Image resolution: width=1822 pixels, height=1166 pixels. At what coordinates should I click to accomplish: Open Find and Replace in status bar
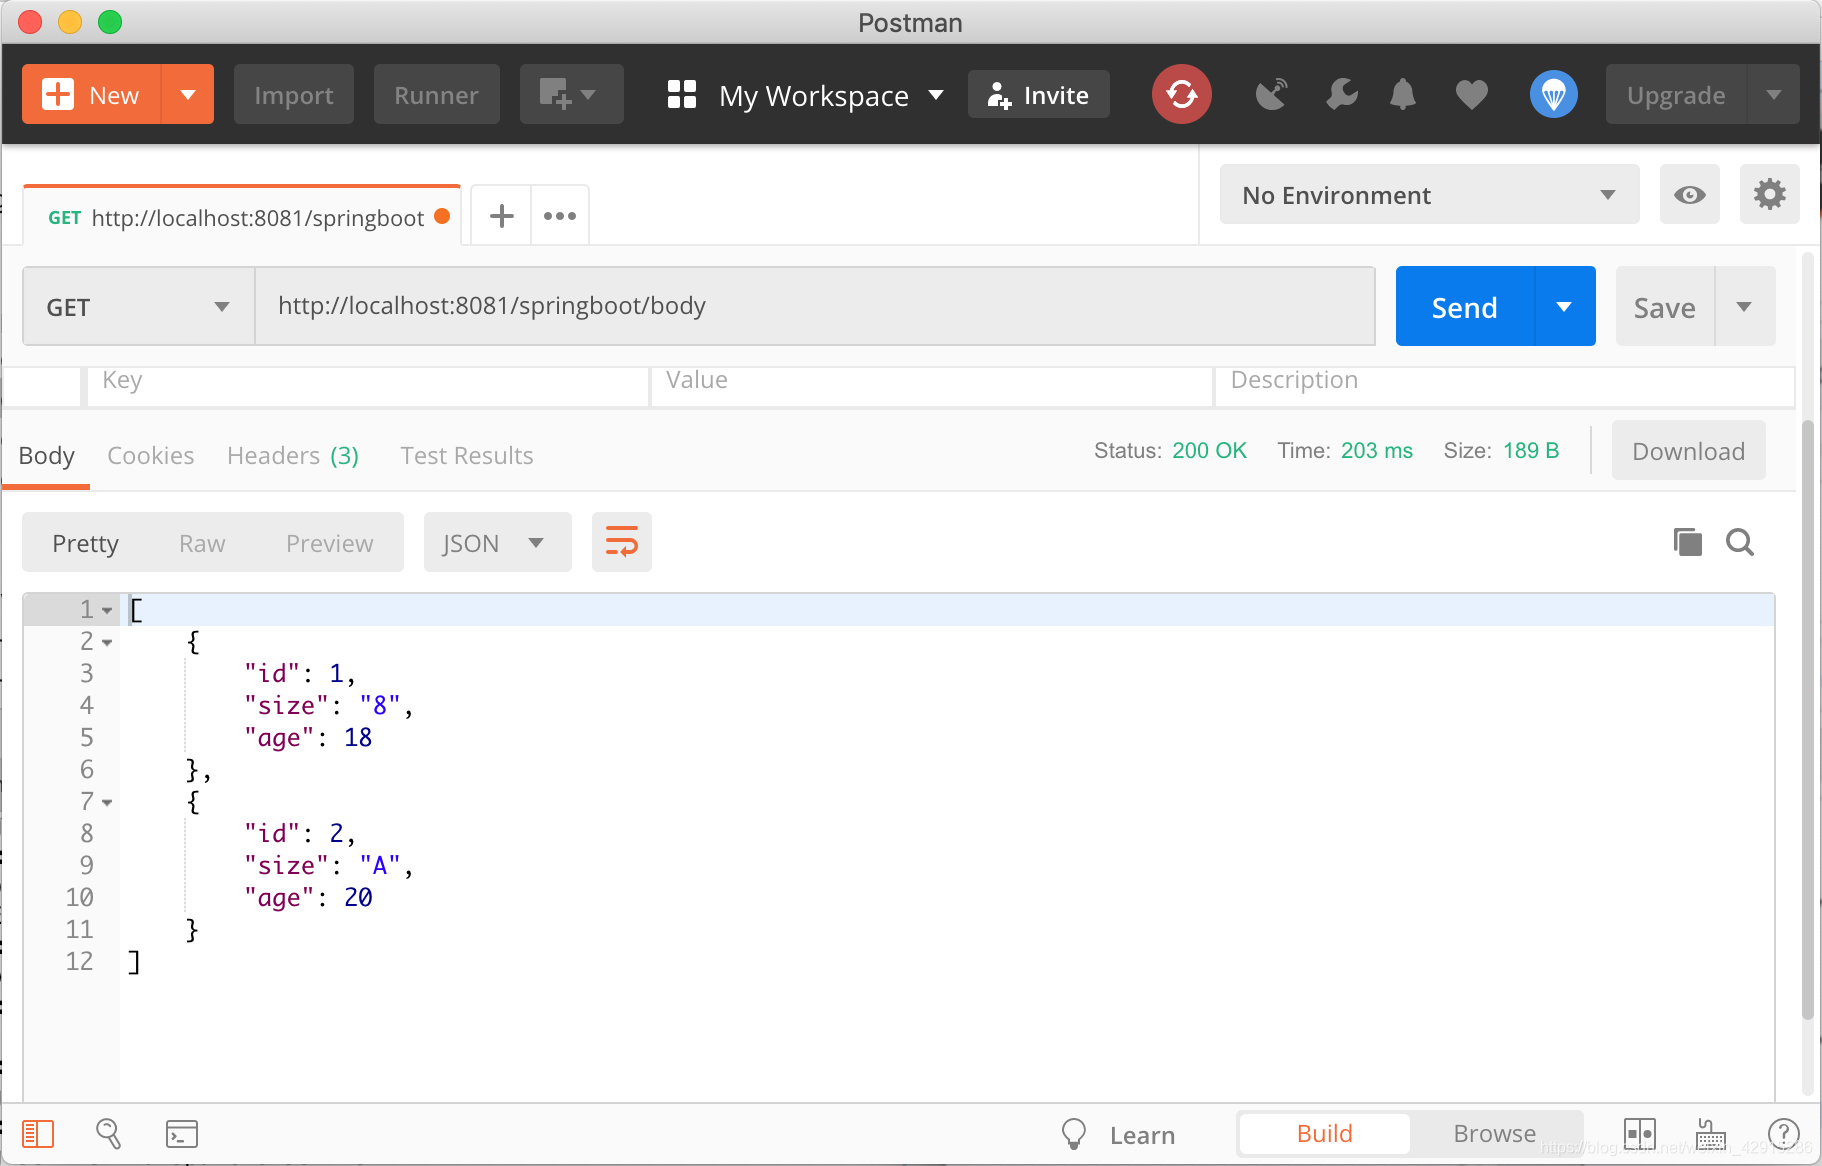[108, 1134]
